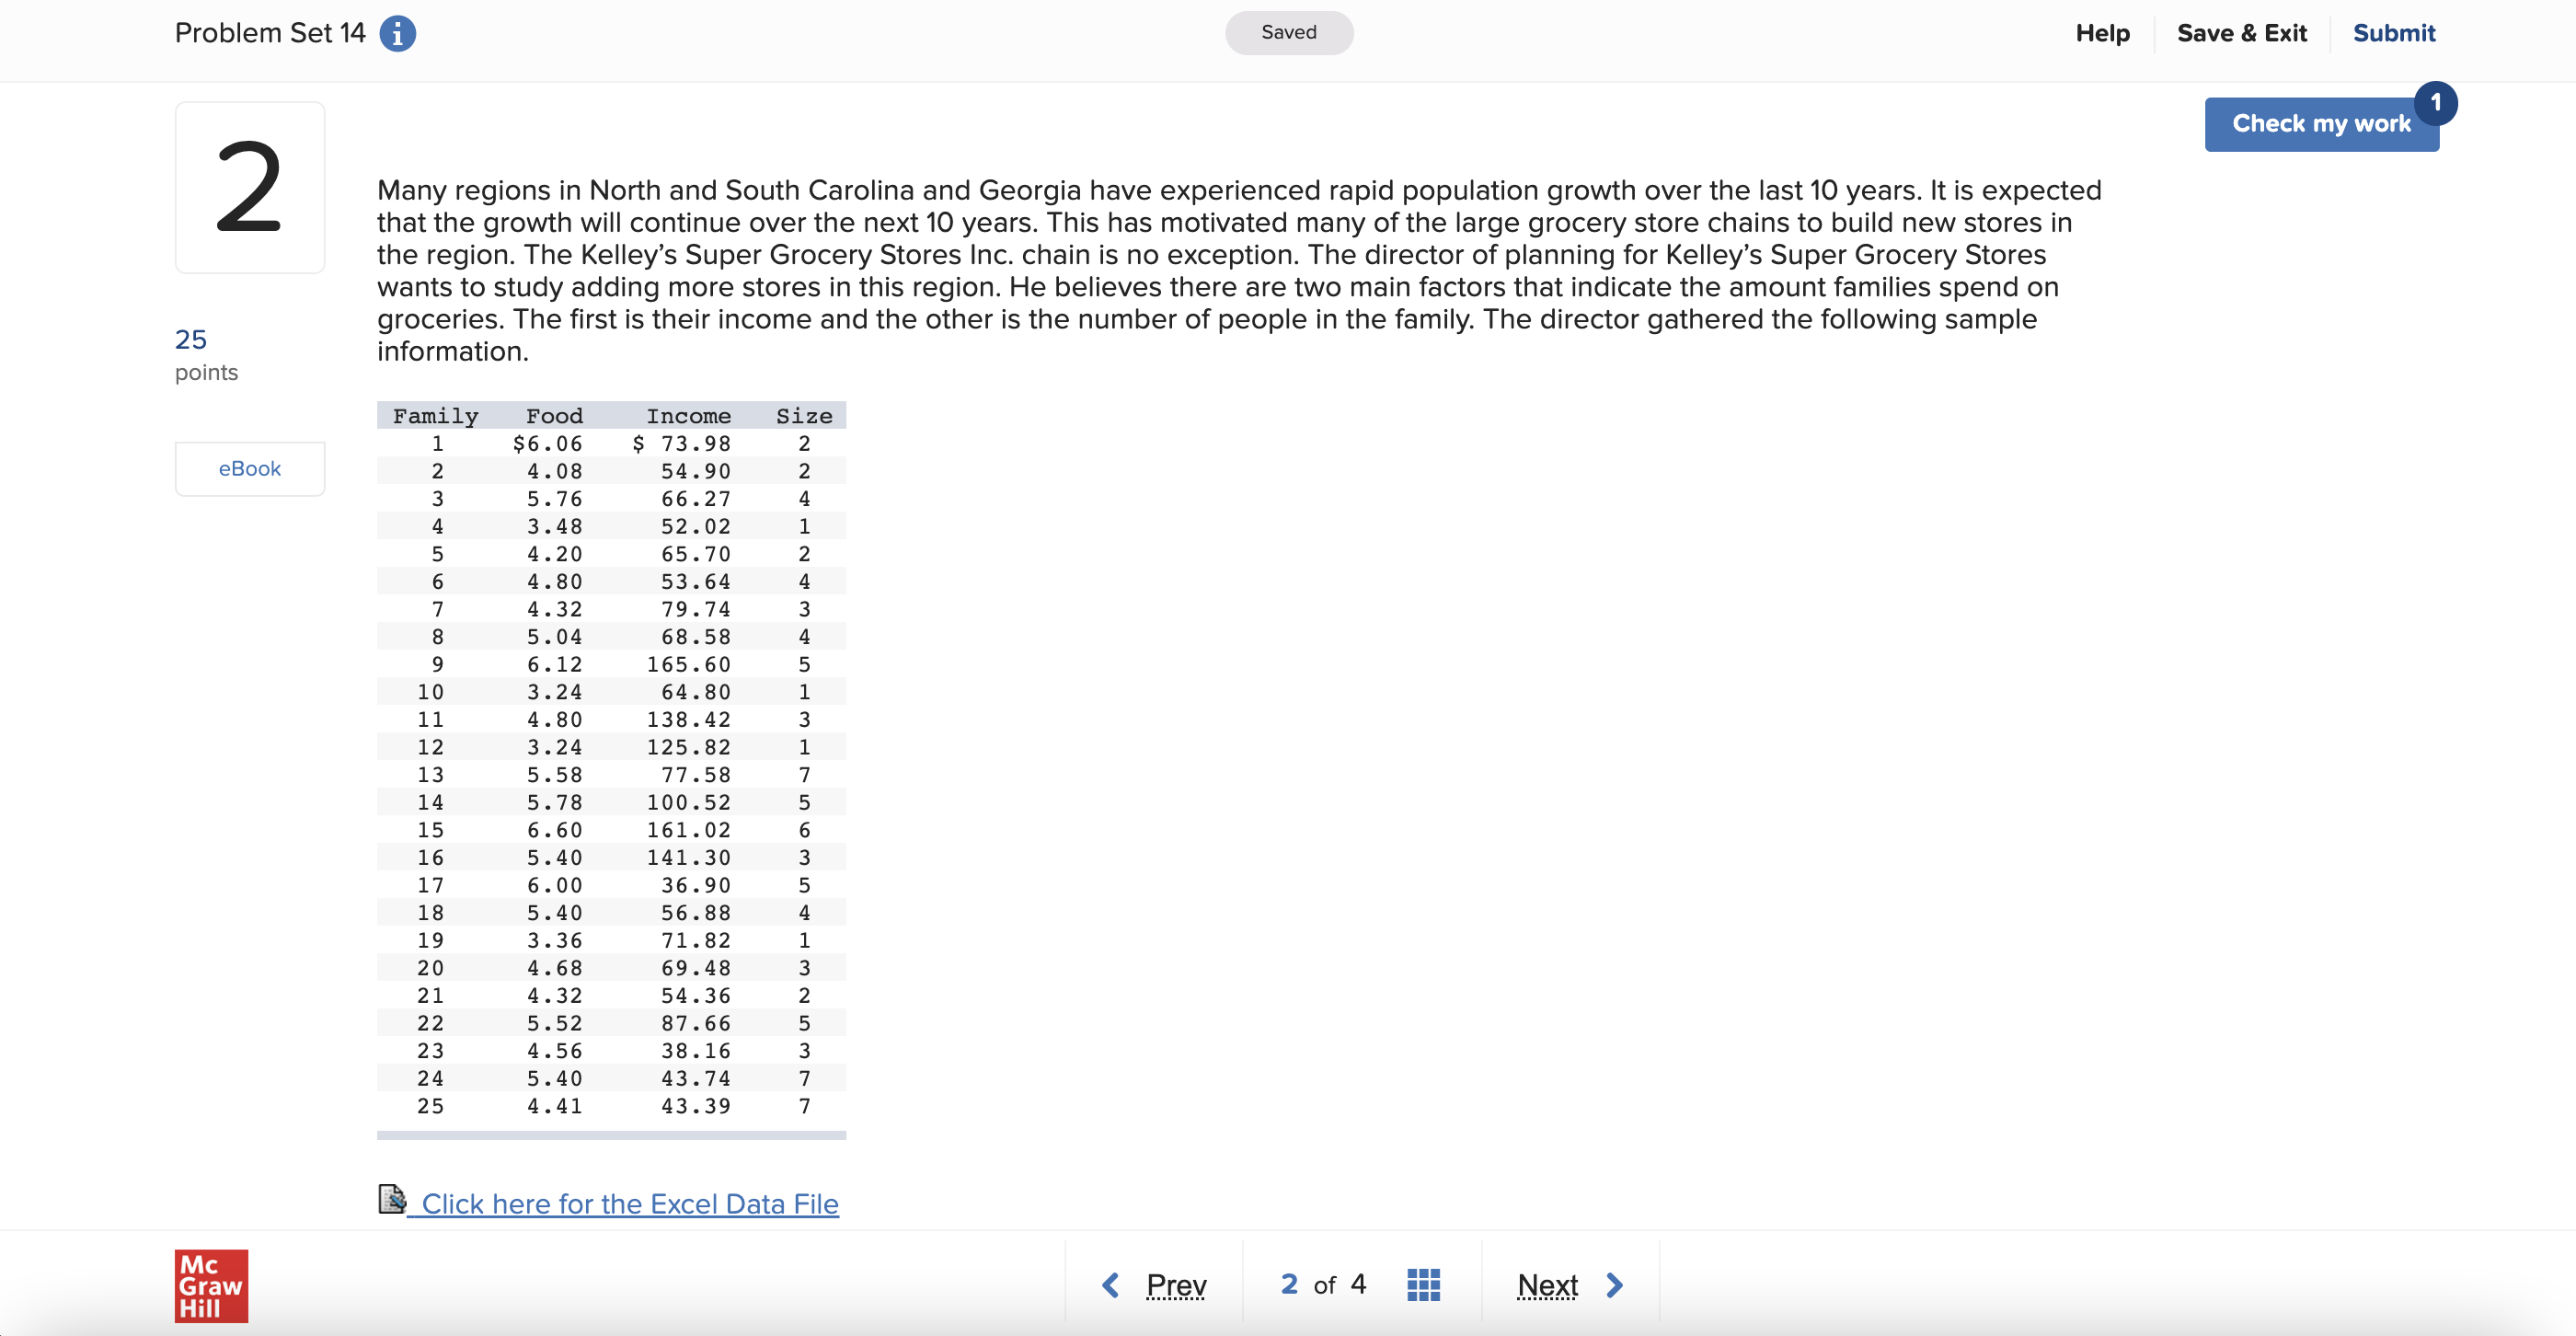This screenshot has width=2576, height=1336.
Task: Click the McGraw Hill logo
Action: pyautogui.click(x=210, y=1286)
